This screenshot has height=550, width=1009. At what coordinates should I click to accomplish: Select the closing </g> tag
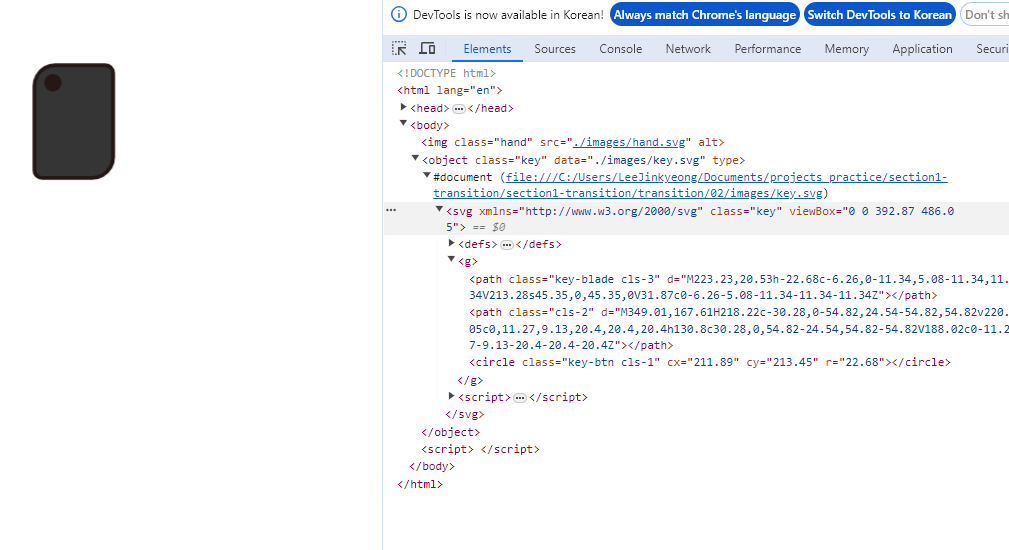point(470,380)
